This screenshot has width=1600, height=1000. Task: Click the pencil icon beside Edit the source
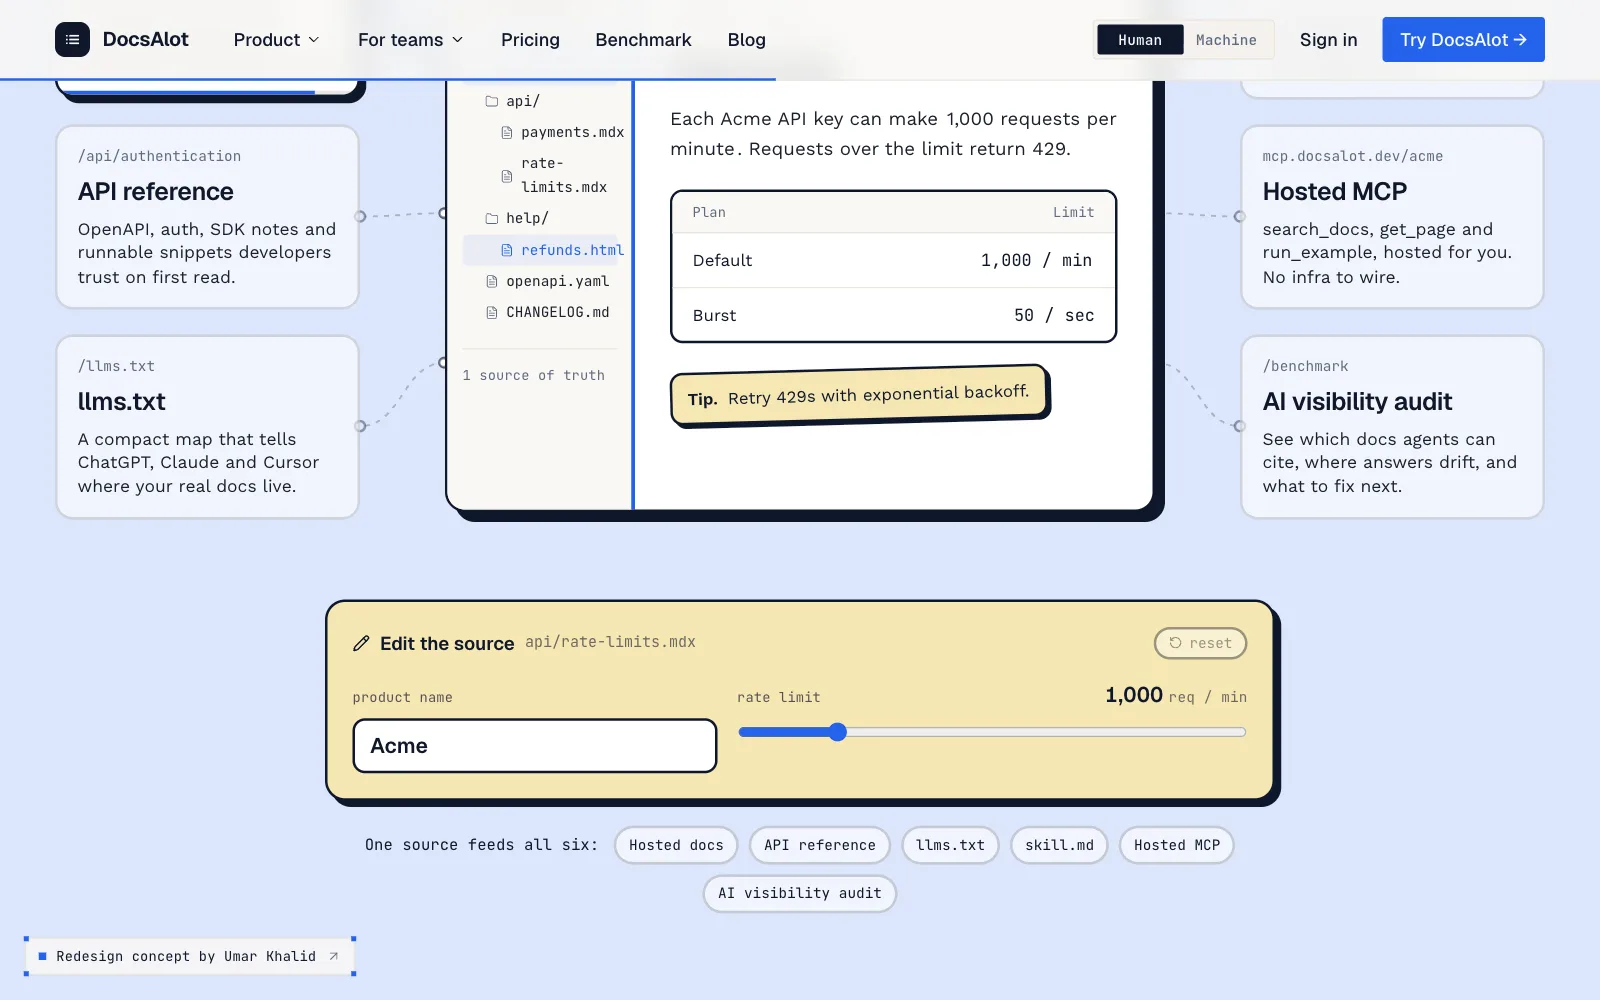361,643
